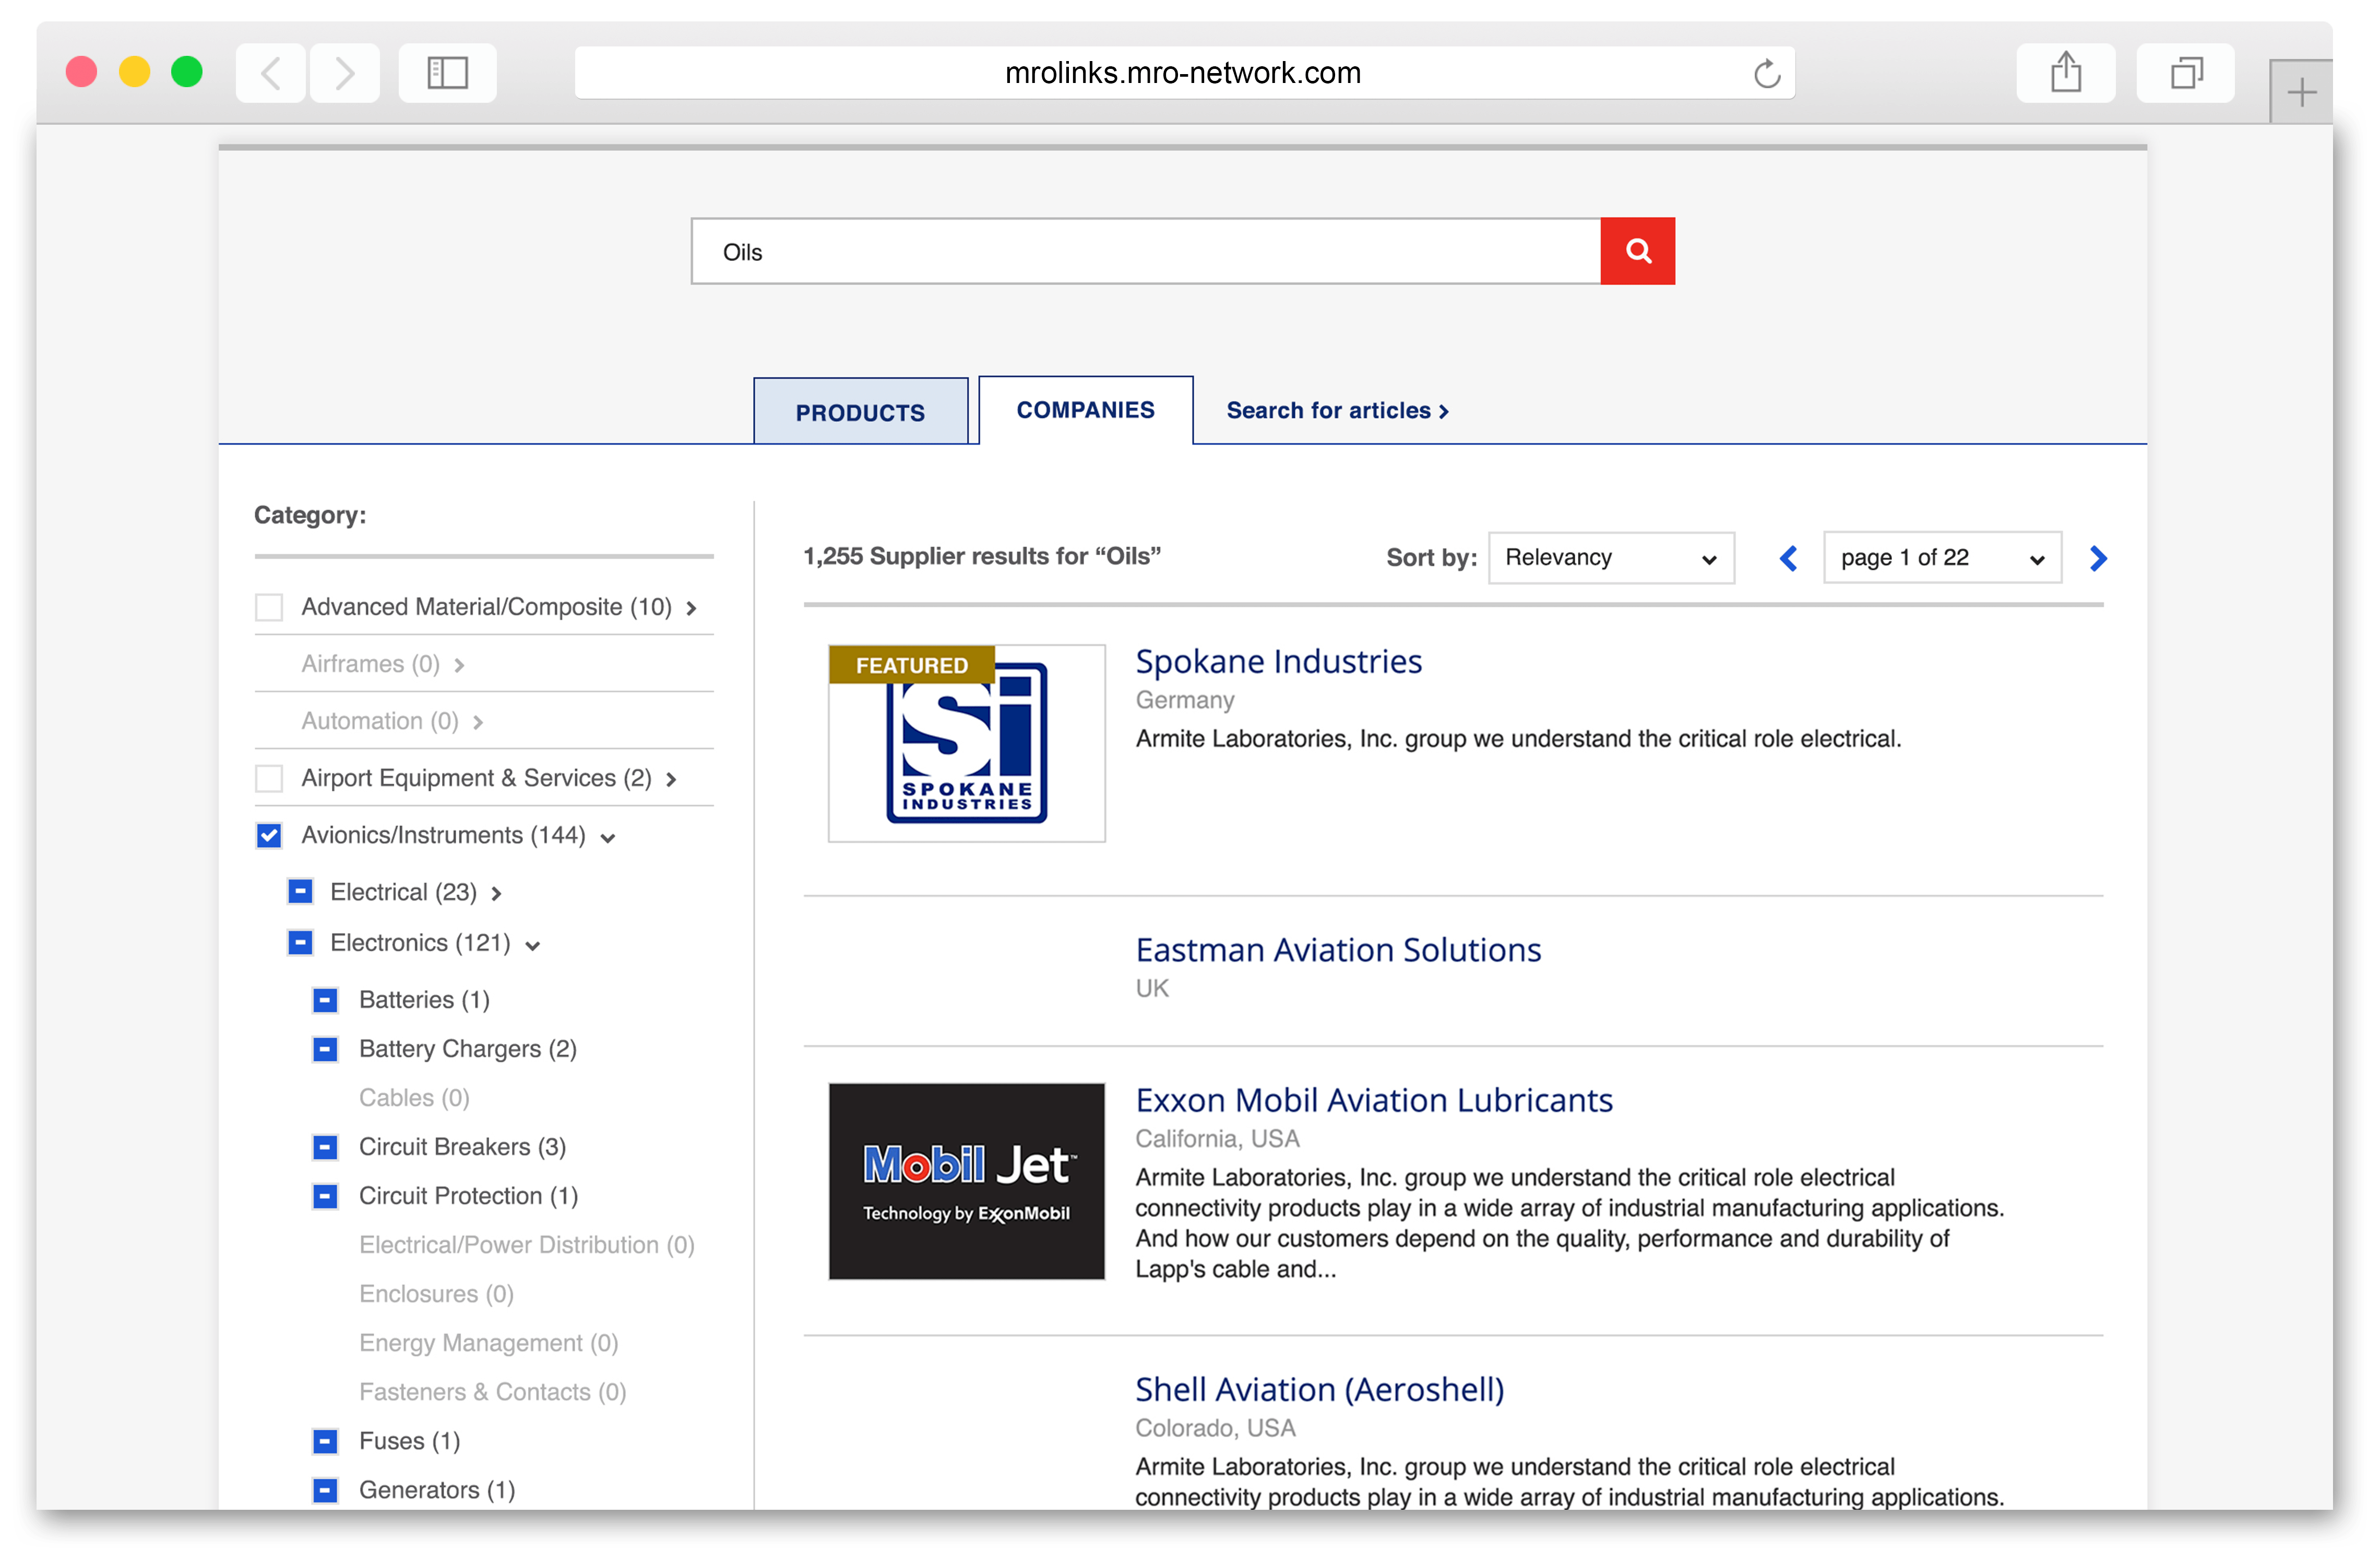Toggle the Electrical (23) checkbox
The height and width of the screenshot is (1551, 2380).
[300, 891]
